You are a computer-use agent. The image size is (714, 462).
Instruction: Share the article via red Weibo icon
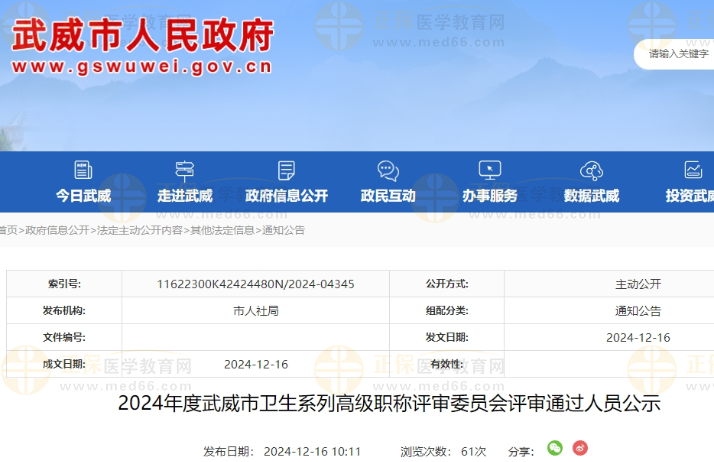coord(580,448)
